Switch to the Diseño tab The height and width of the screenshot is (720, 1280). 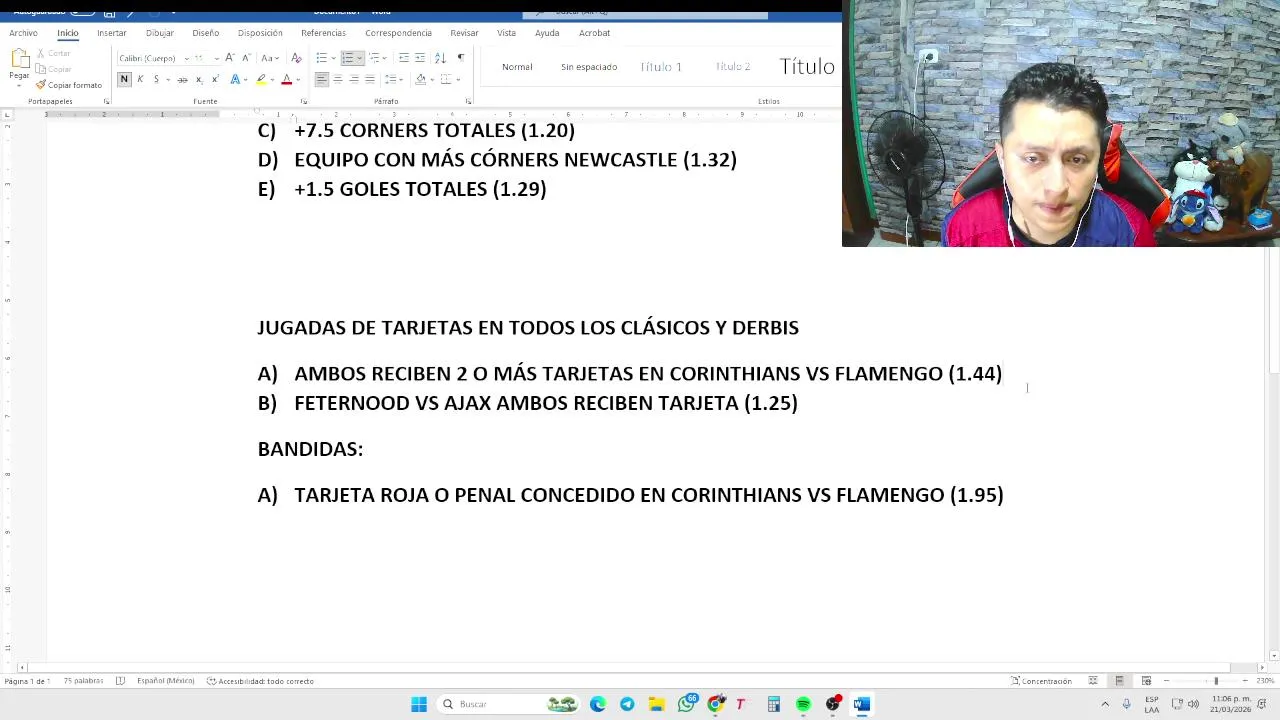tap(205, 33)
